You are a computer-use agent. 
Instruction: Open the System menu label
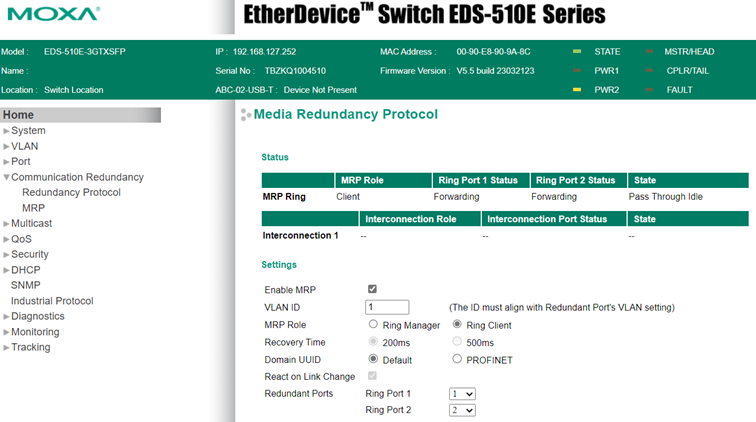tap(28, 131)
